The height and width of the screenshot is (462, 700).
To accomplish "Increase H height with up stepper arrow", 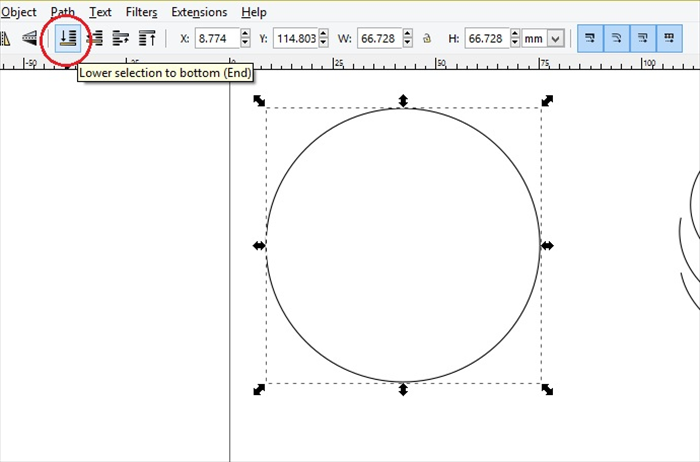I will [515, 34].
